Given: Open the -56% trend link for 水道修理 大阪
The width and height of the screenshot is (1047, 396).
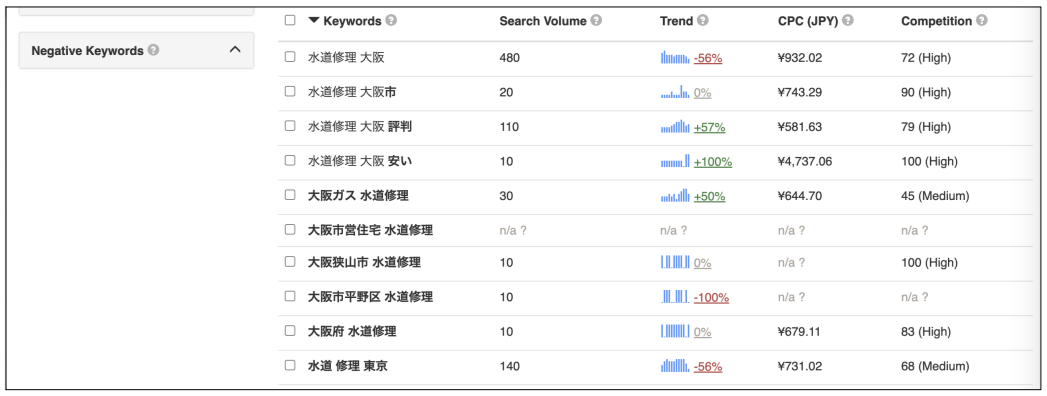Looking at the screenshot, I should tap(708, 58).
